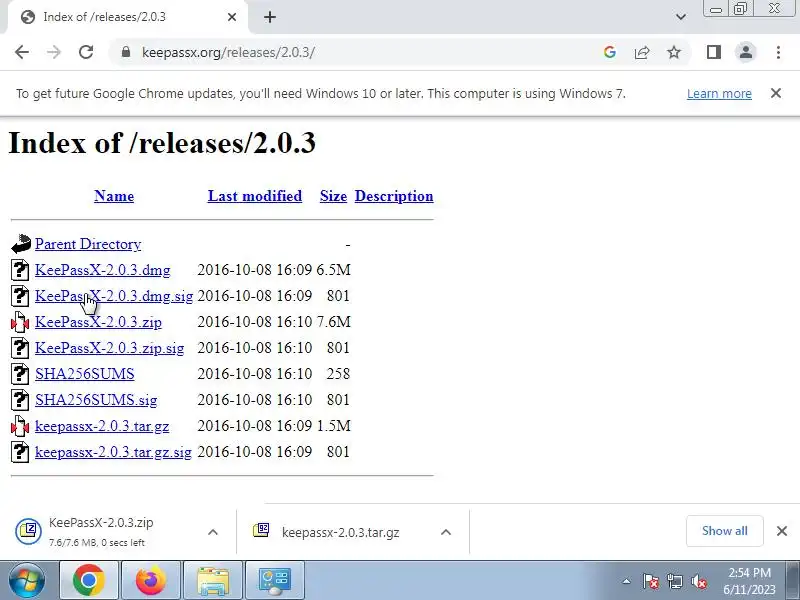Click Show all downloads
Screen dimensions: 800x600
(724, 531)
